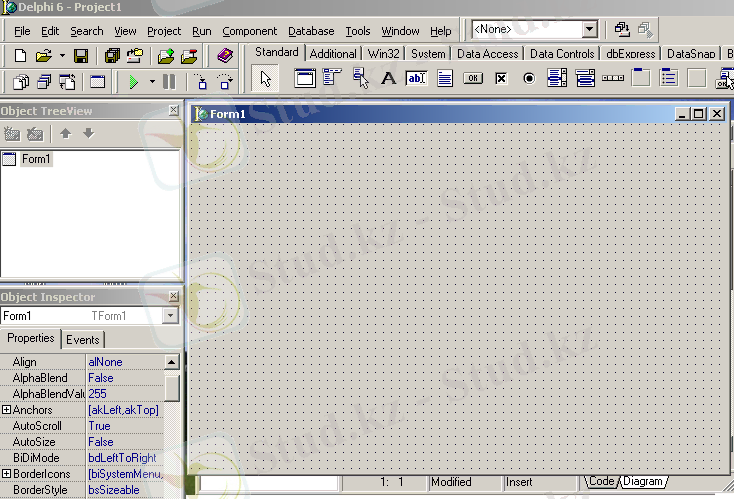Screen dimensions: 734x499
Task: Click the View Form toolbar icon
Action: tap(44, 82)
